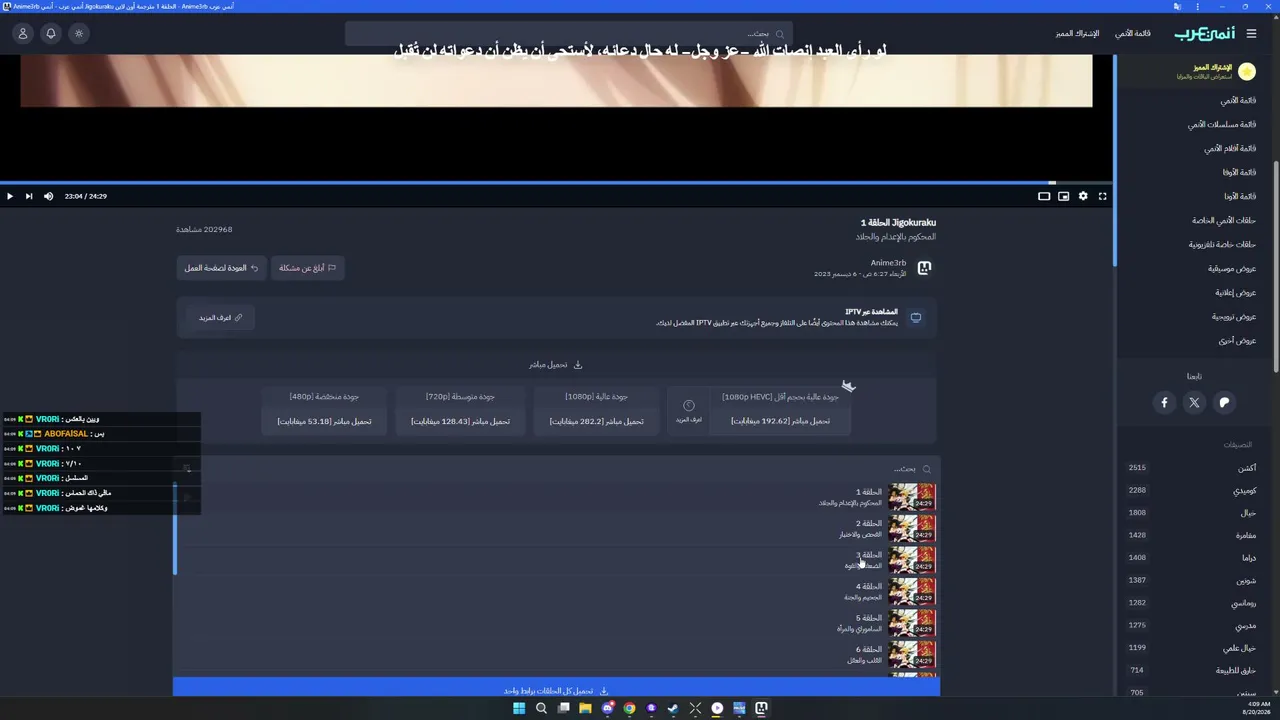Open الإشتراك المميز in the top navigation
The height and width of the screenshot is (720, 1280).
(1077, 33)
